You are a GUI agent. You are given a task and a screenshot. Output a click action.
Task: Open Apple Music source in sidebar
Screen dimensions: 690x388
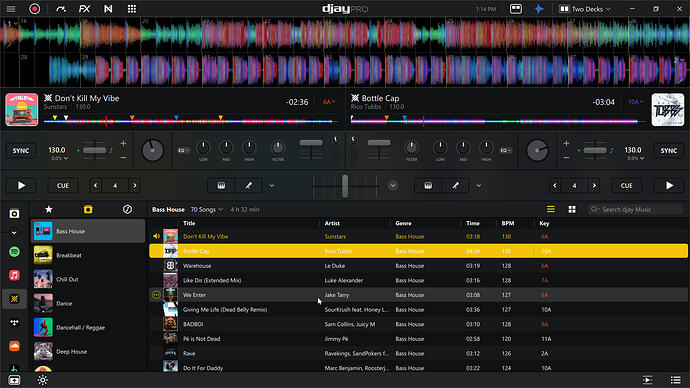[x=14, y=275]
